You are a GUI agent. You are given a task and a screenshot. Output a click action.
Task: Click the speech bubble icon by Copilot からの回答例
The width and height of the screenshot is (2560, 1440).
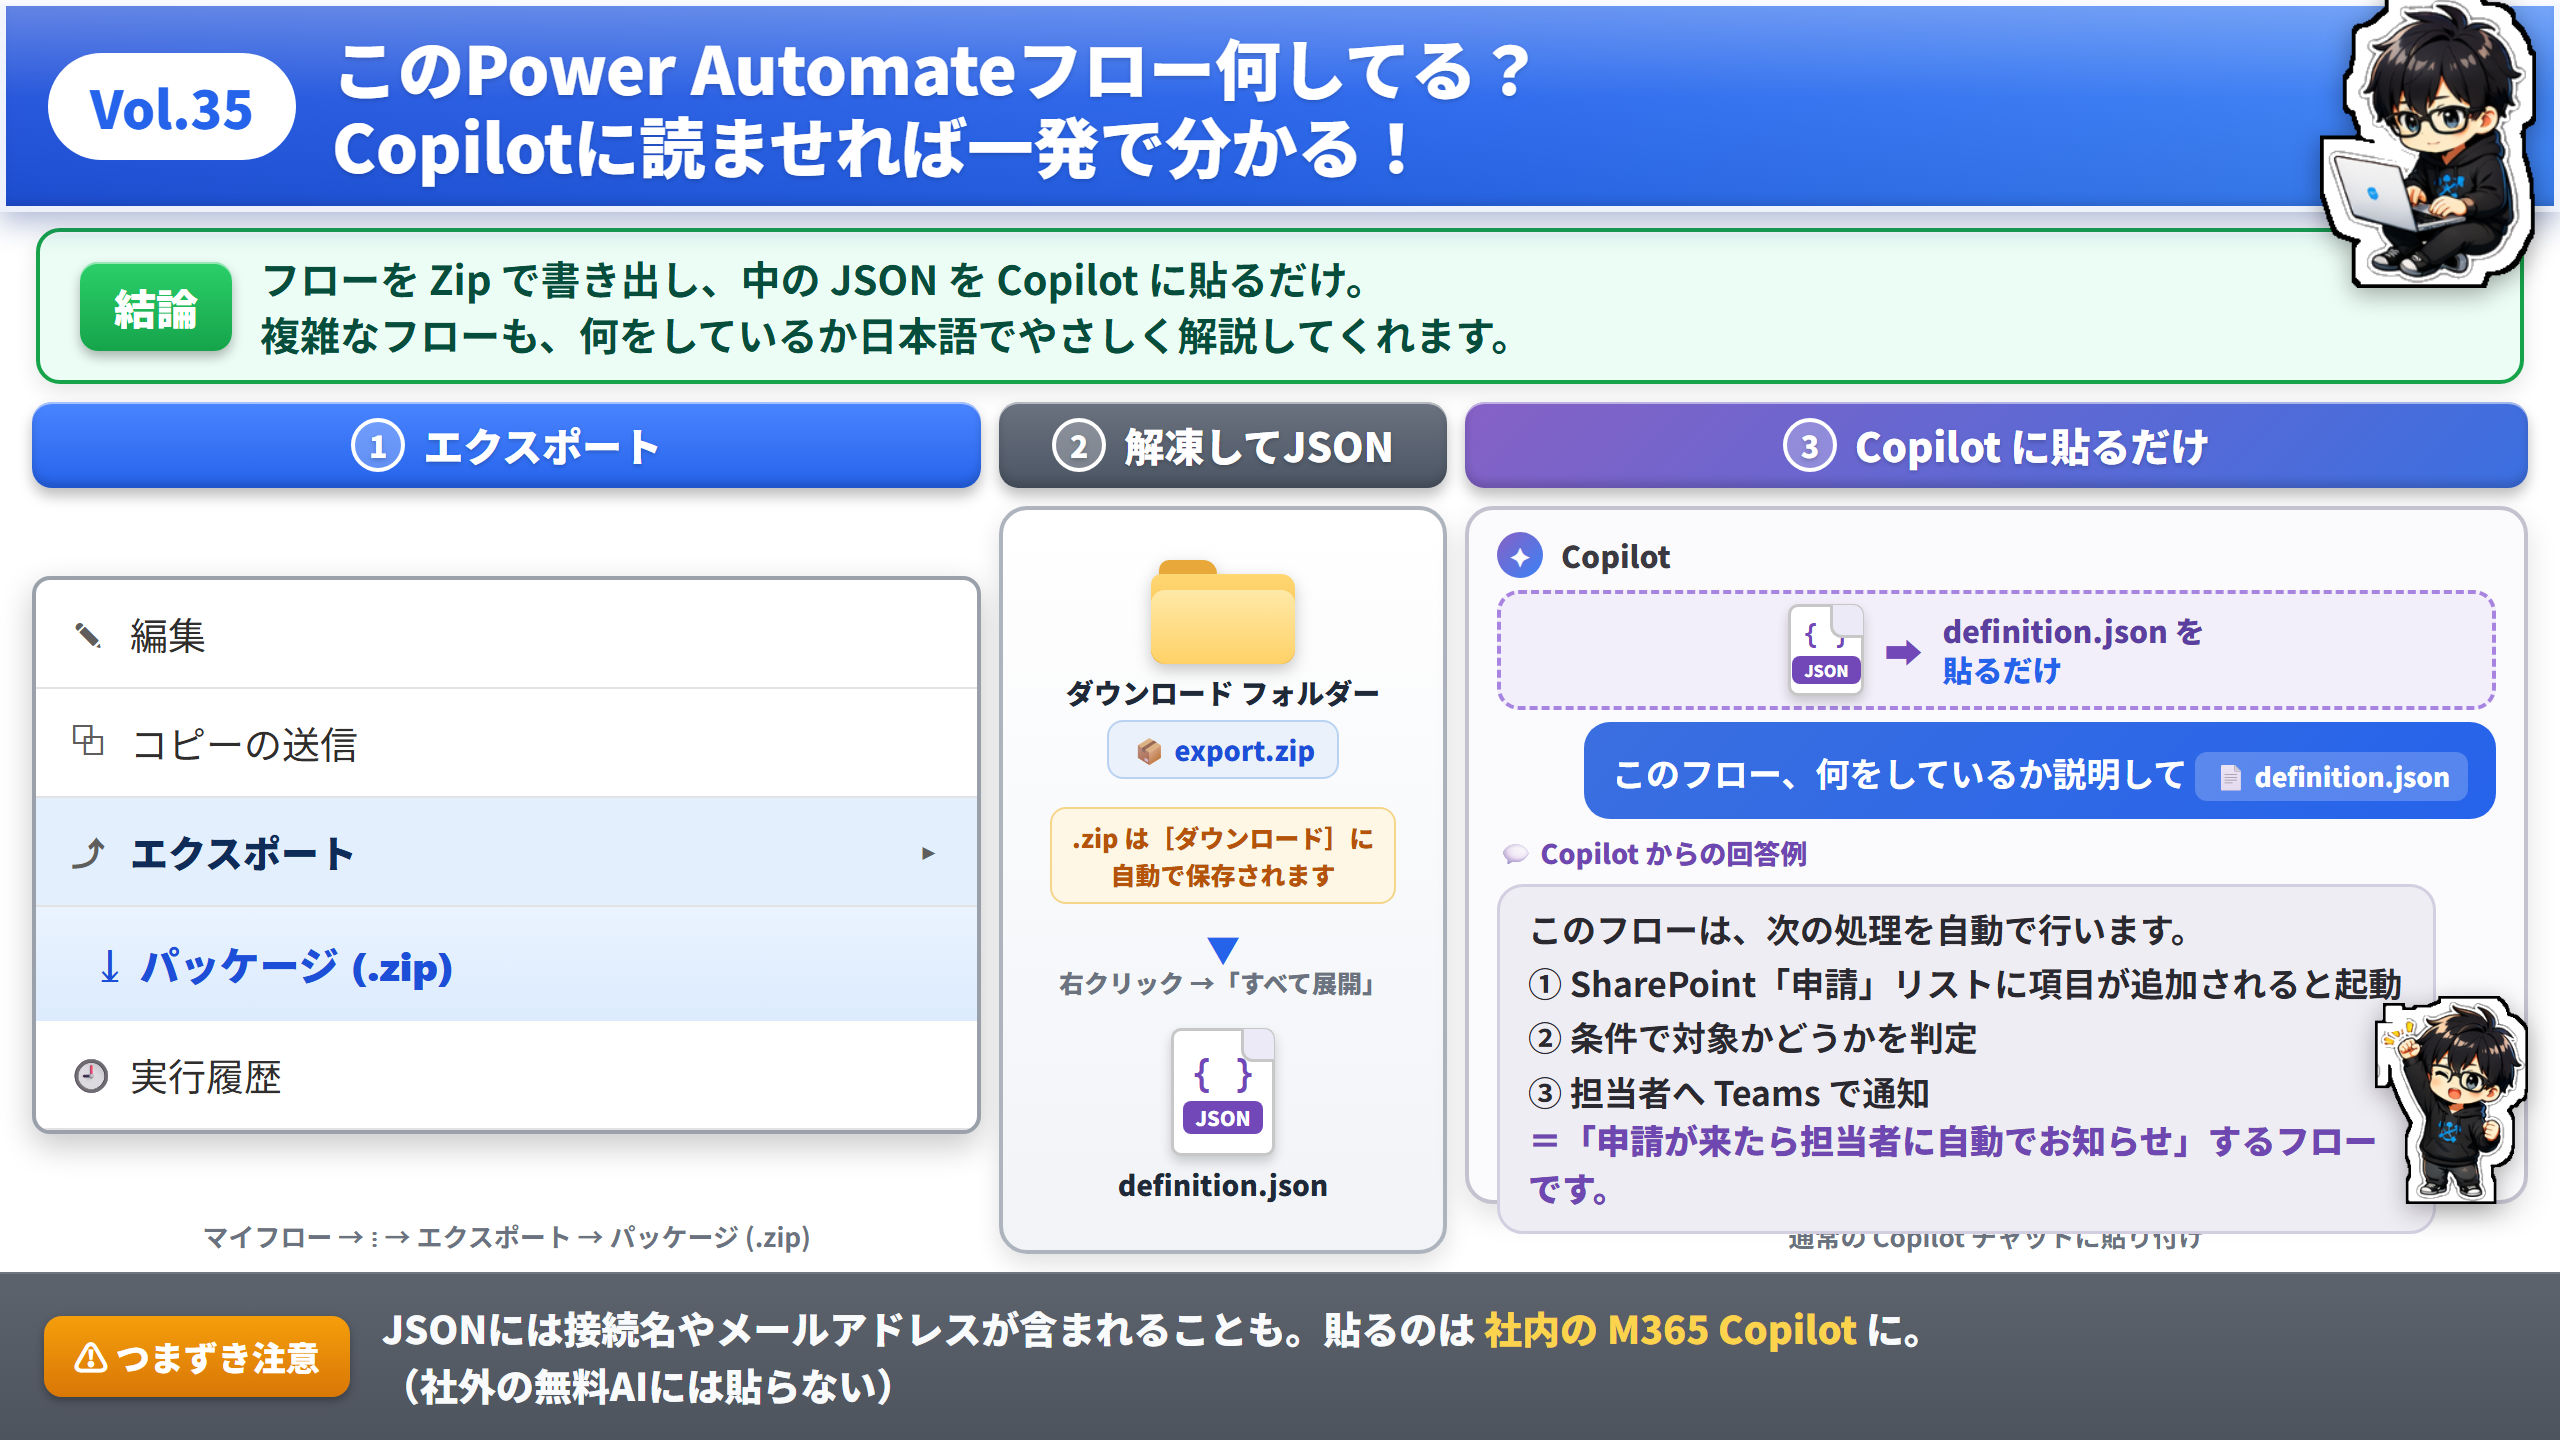click(1516, 854)
